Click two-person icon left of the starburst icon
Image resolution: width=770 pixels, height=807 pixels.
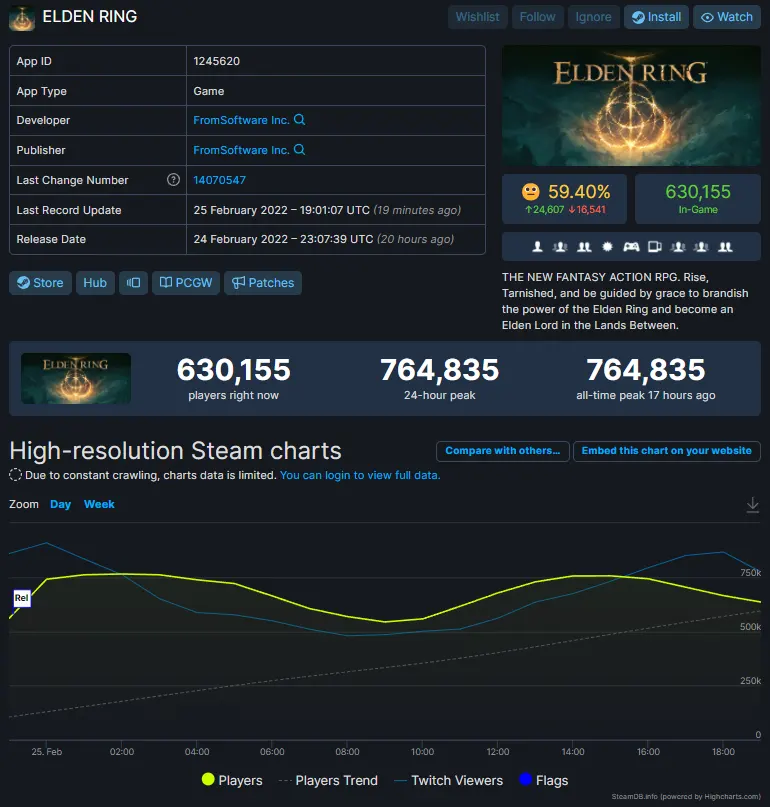[584, 247]
